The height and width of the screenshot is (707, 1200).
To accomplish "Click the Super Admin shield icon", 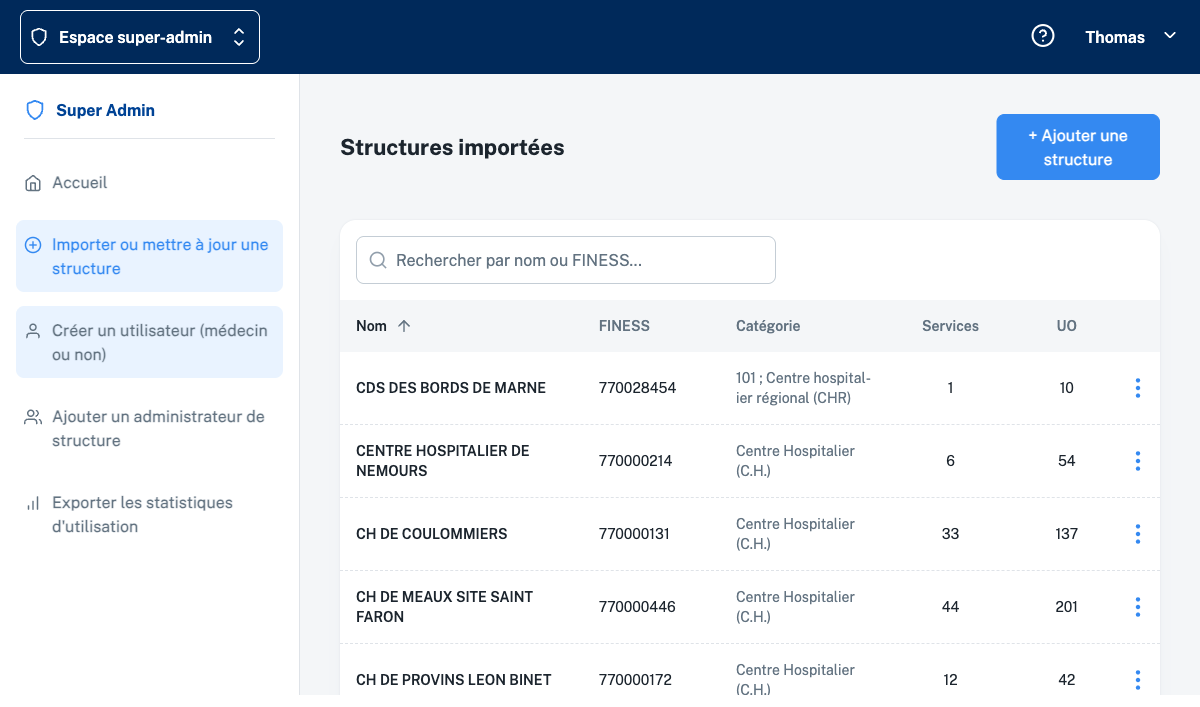I will 35,110.
